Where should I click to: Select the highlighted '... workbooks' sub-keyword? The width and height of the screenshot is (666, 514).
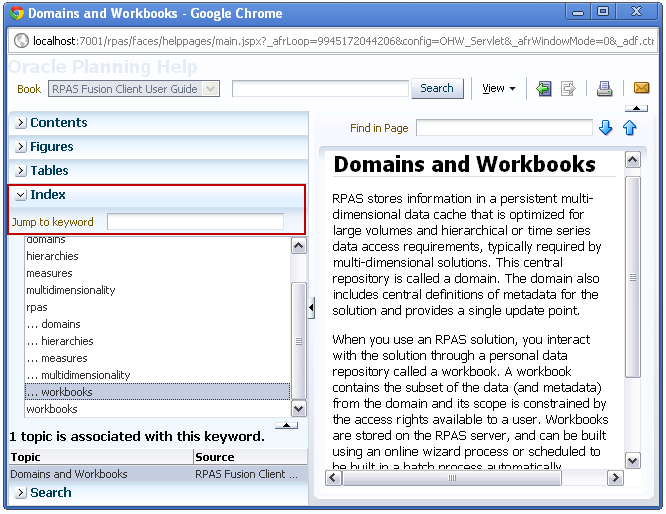[157, 392]
